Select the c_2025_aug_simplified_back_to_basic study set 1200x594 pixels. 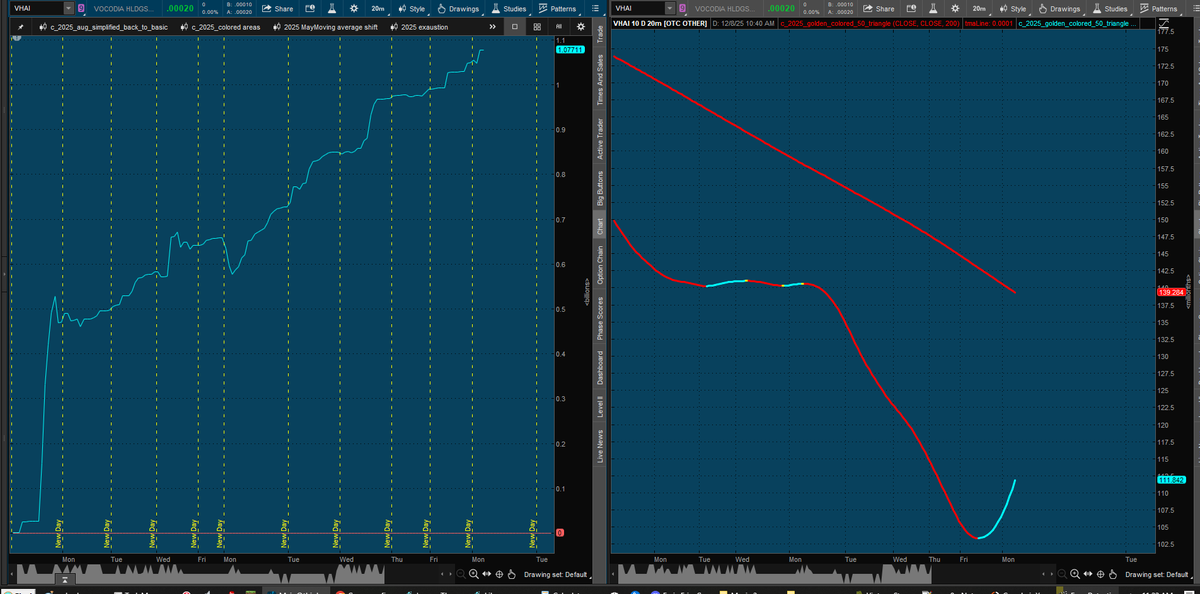click(x=103, y=27)
